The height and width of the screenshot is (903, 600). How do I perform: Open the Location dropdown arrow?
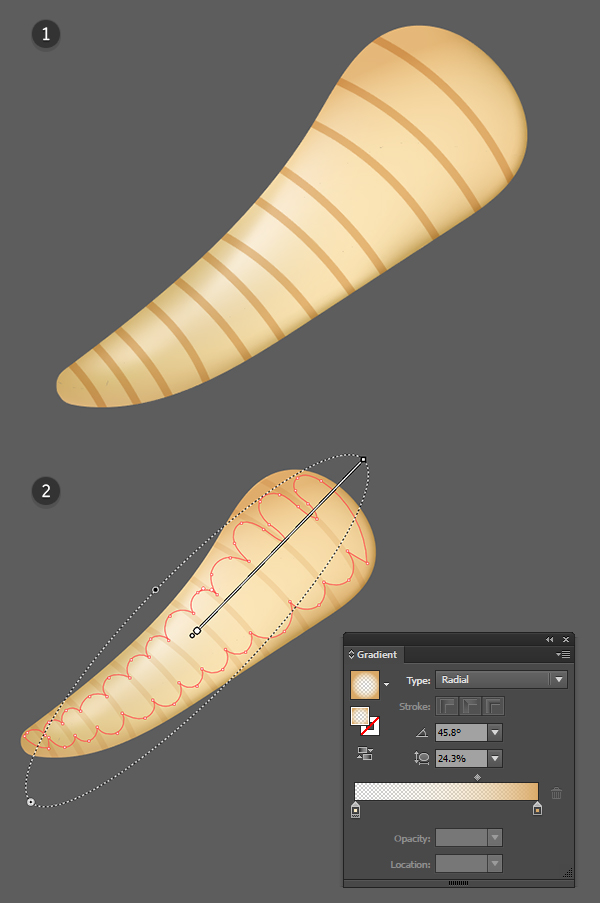(x=495, y=863)
